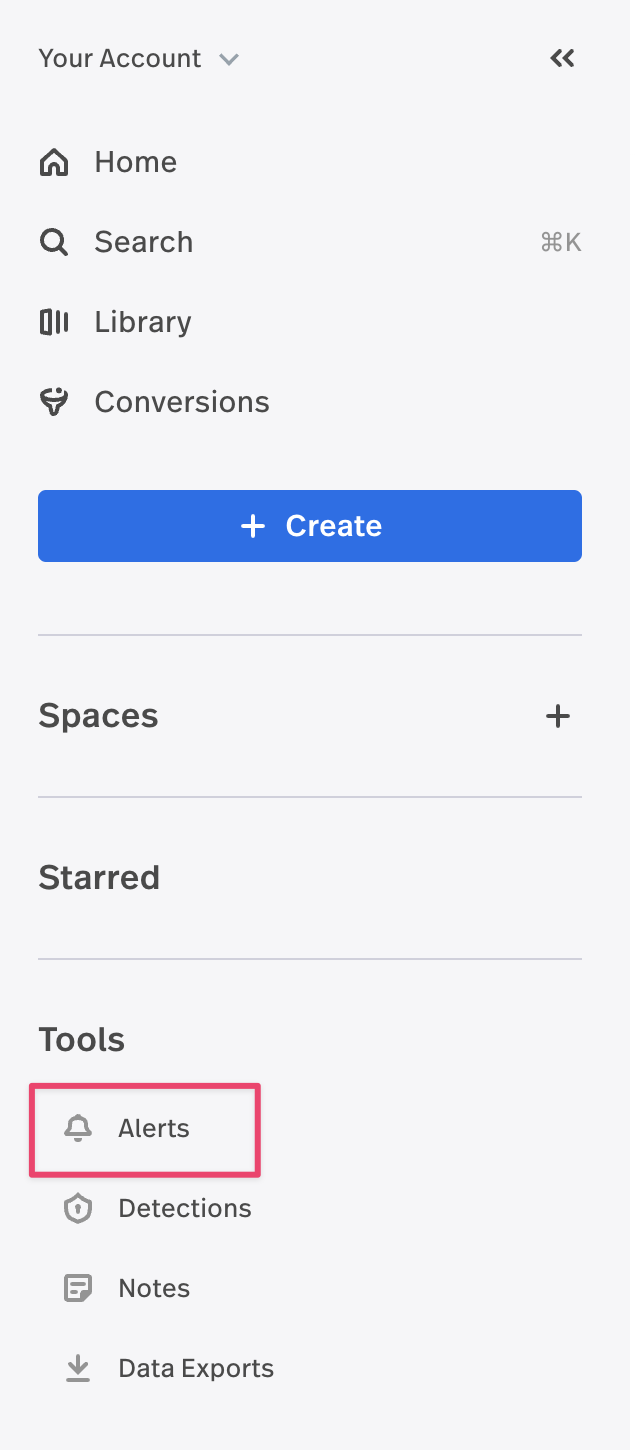
Task: Click the chevron beside Your Account
Action: pos(229,59)
